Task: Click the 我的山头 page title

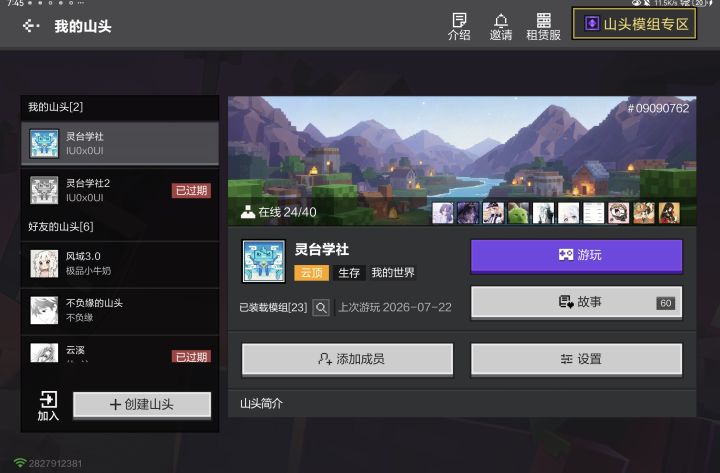Action: (x=83, y=26)
